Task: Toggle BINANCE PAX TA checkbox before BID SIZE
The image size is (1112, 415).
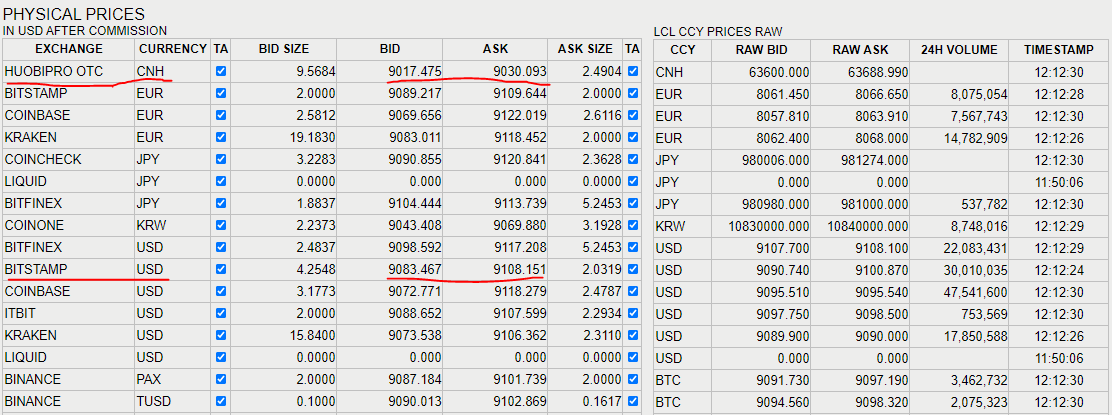Action: pos(221,379)
